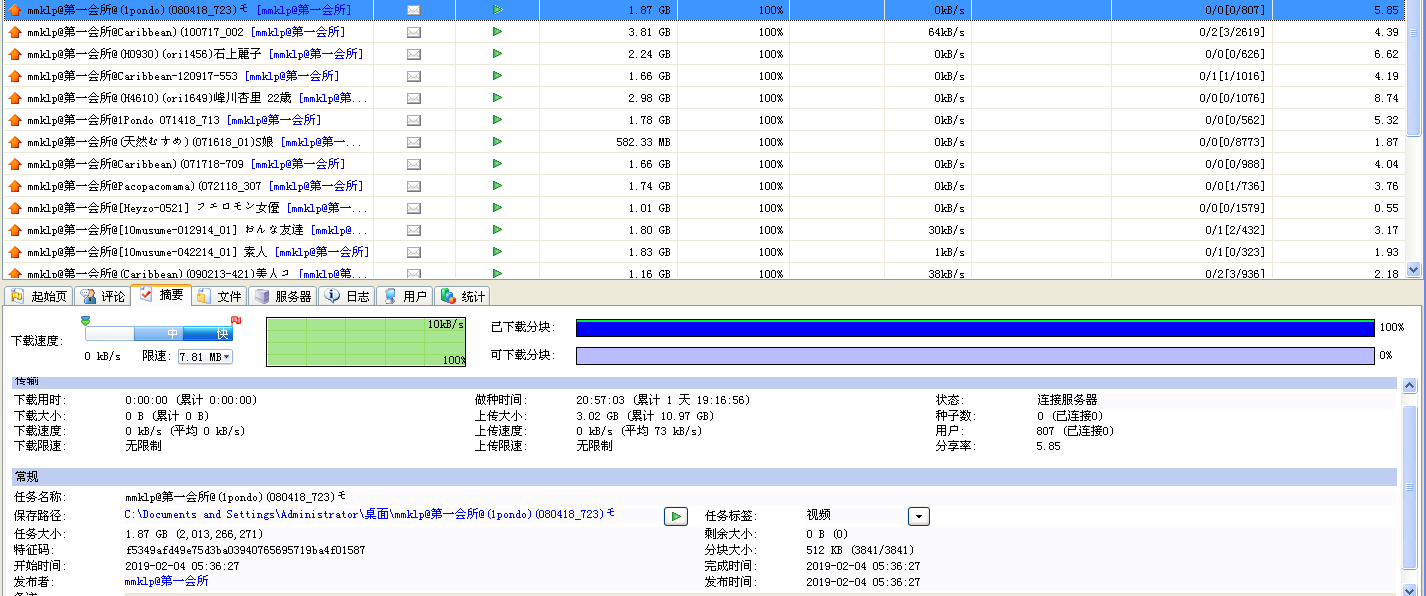
Task: Switch to the 服务器 tab
Action: click(x=283, y=296)
